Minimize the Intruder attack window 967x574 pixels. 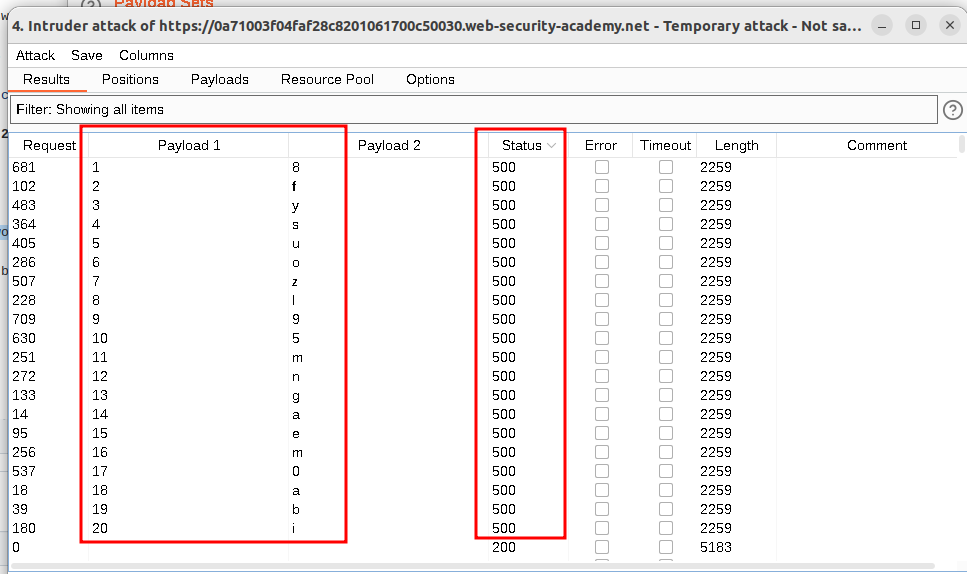pos(882,25)
